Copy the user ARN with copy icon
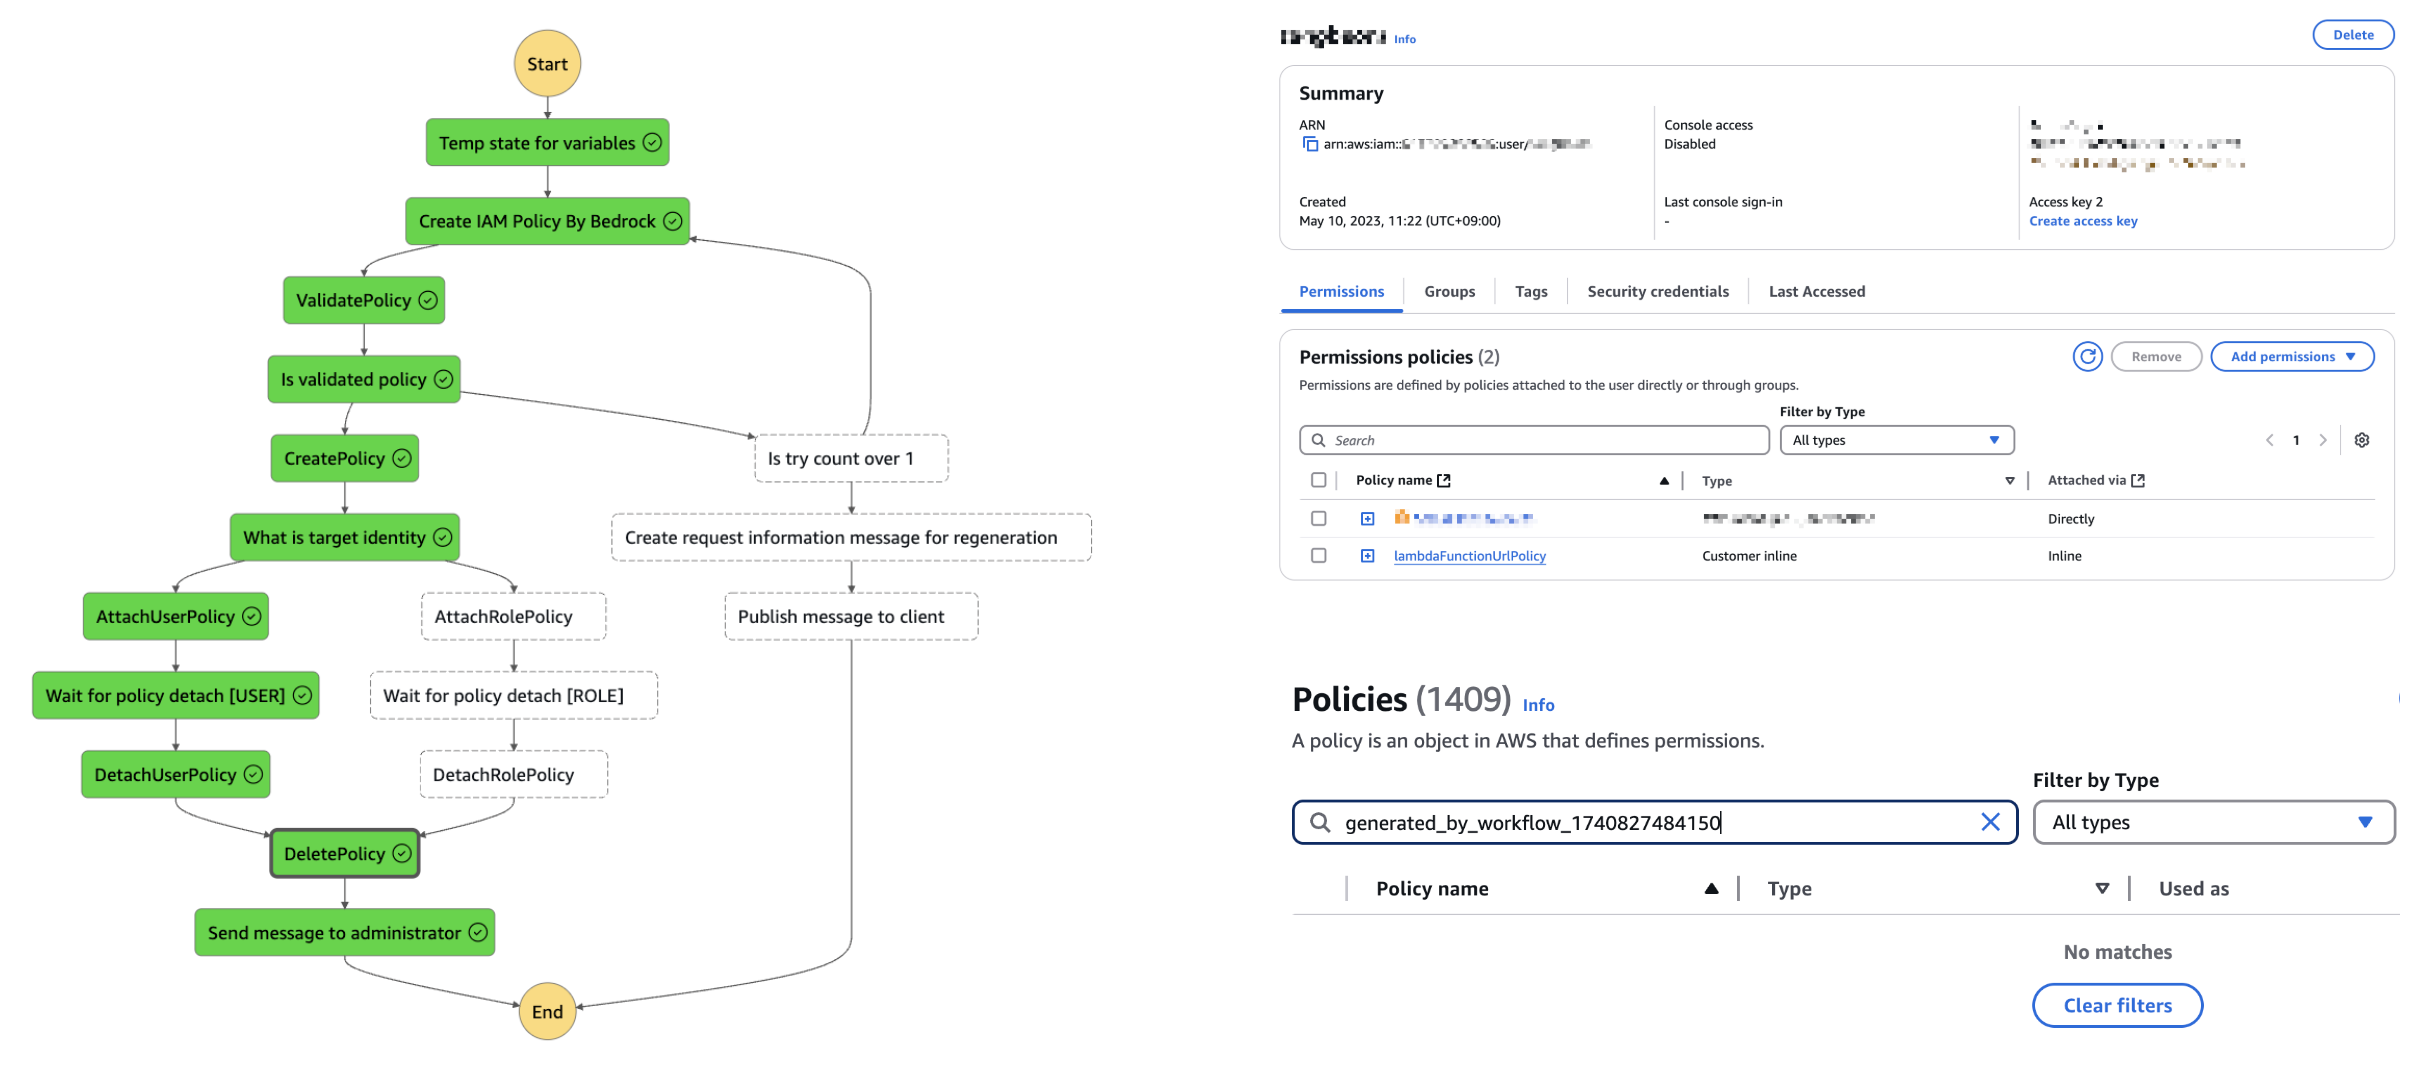The width and height of the screenshot is (2426, 1066). pyautogui.click(x=1310, y=144)
